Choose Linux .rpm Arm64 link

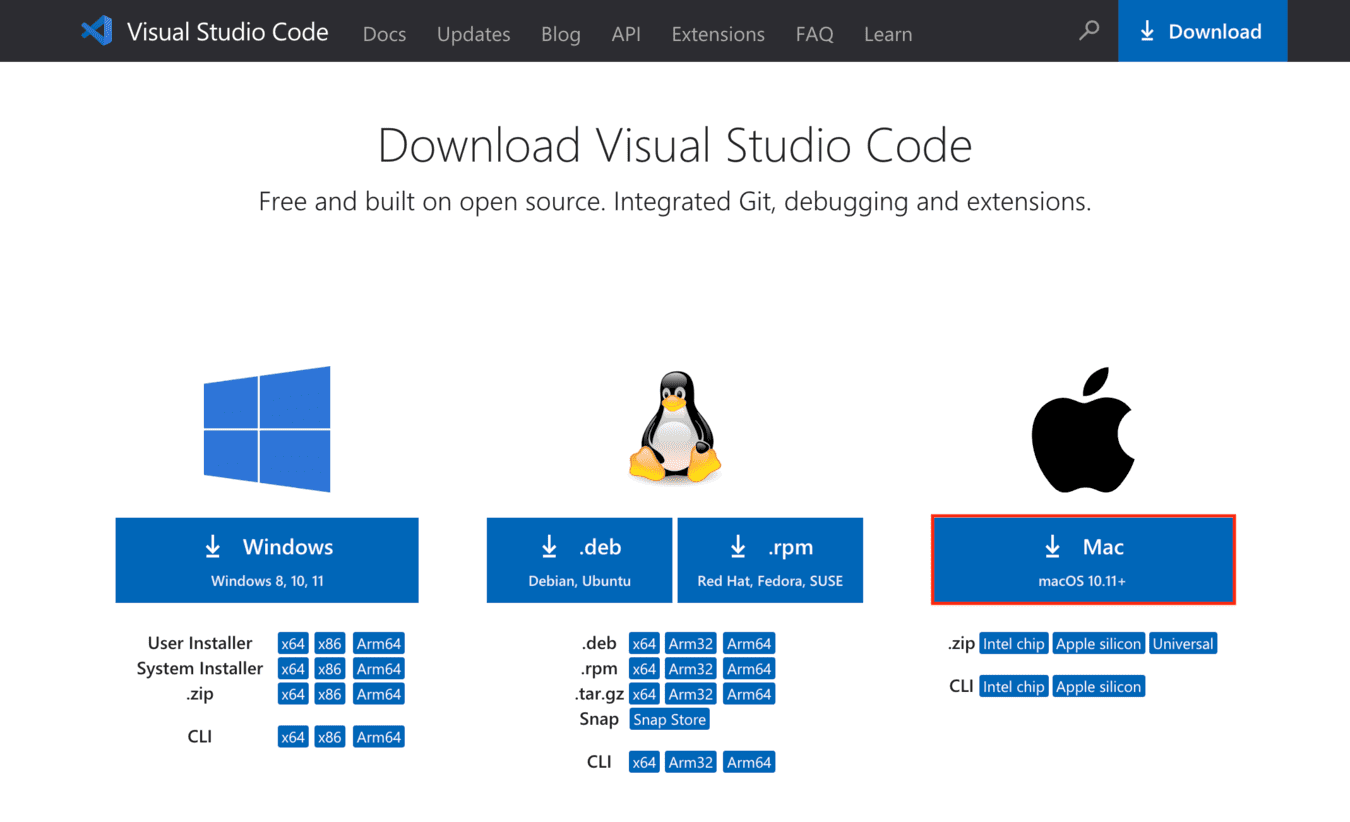[749, 669]
